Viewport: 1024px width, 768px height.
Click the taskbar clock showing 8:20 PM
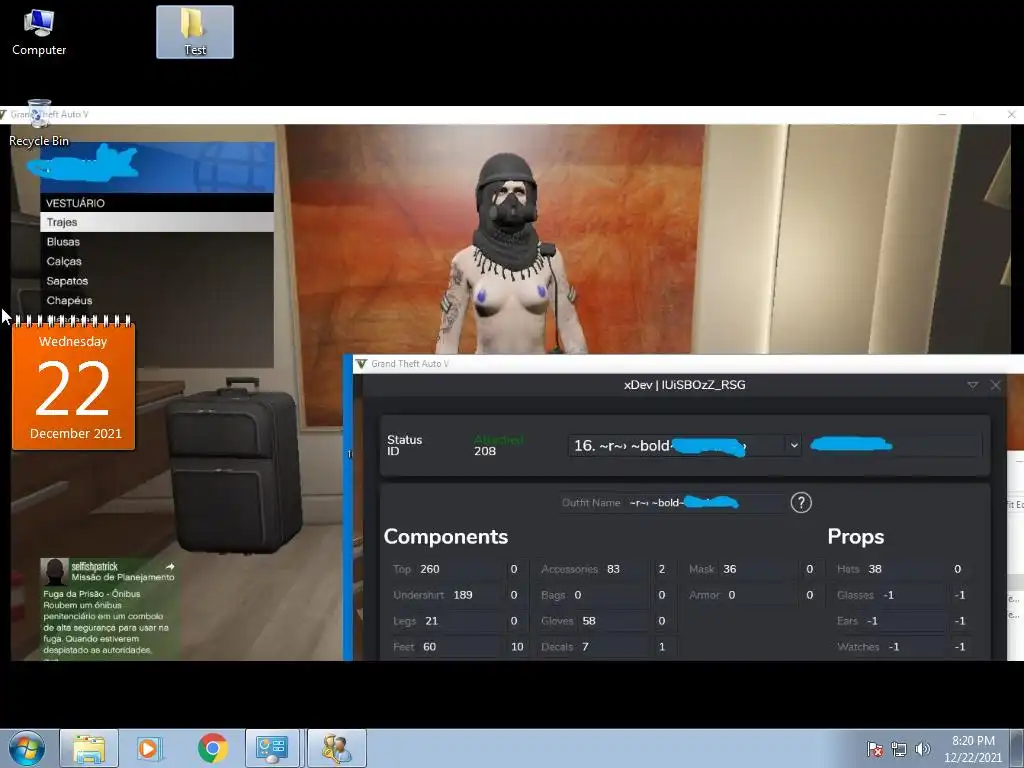pyautogui.click(x=972, y=749)
